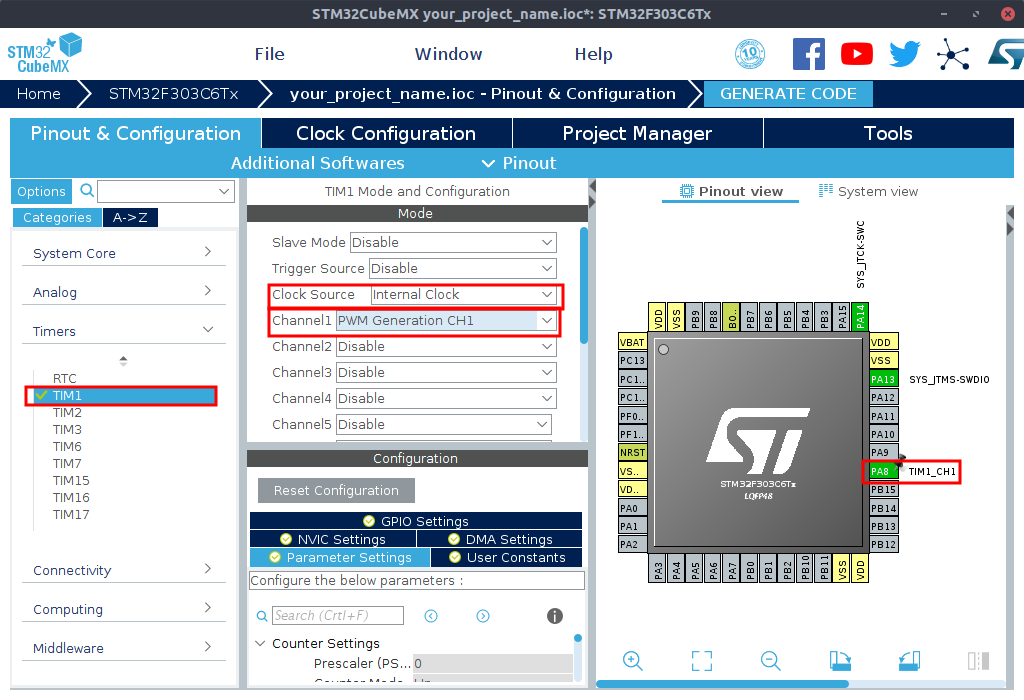
Task: Click the parameter info icon
Action: coord(555,616)
